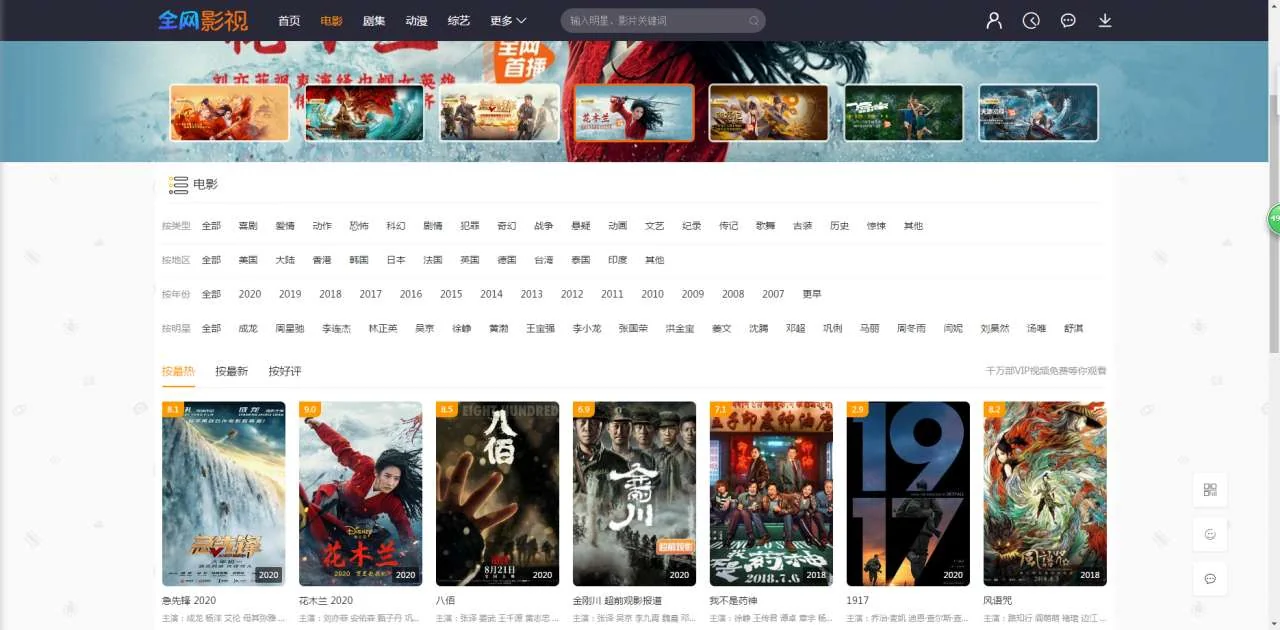Filter by 更早 in year row

click(812, 294)
